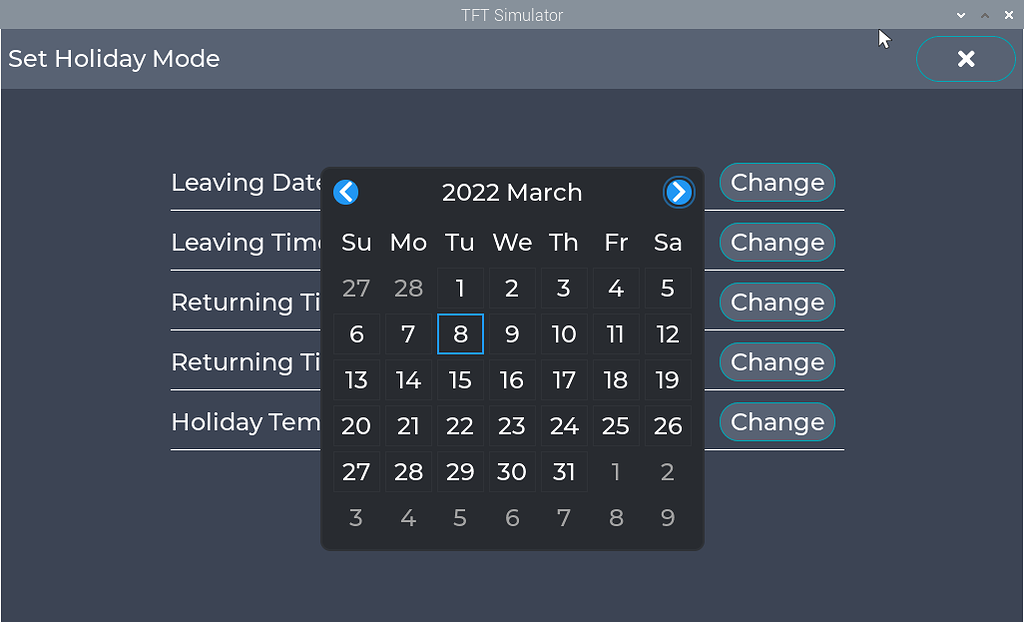Viewport: 1024px width, 622px height.
Task: Pick March 20 from the calendar grid
Action: (x=356, y=426)
